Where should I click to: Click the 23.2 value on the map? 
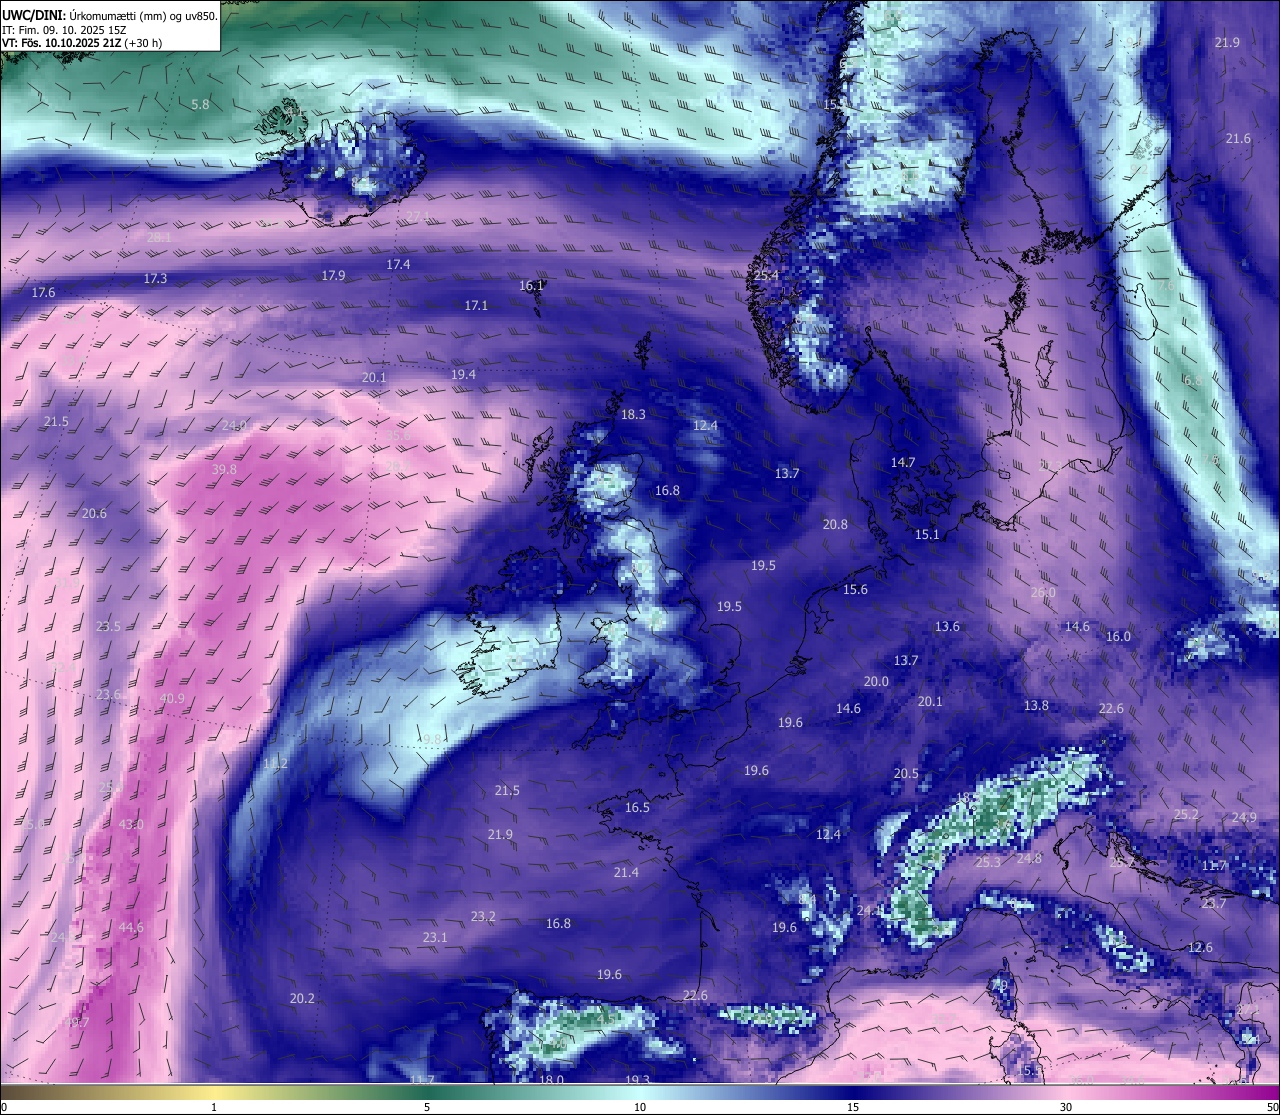point(483,916)
